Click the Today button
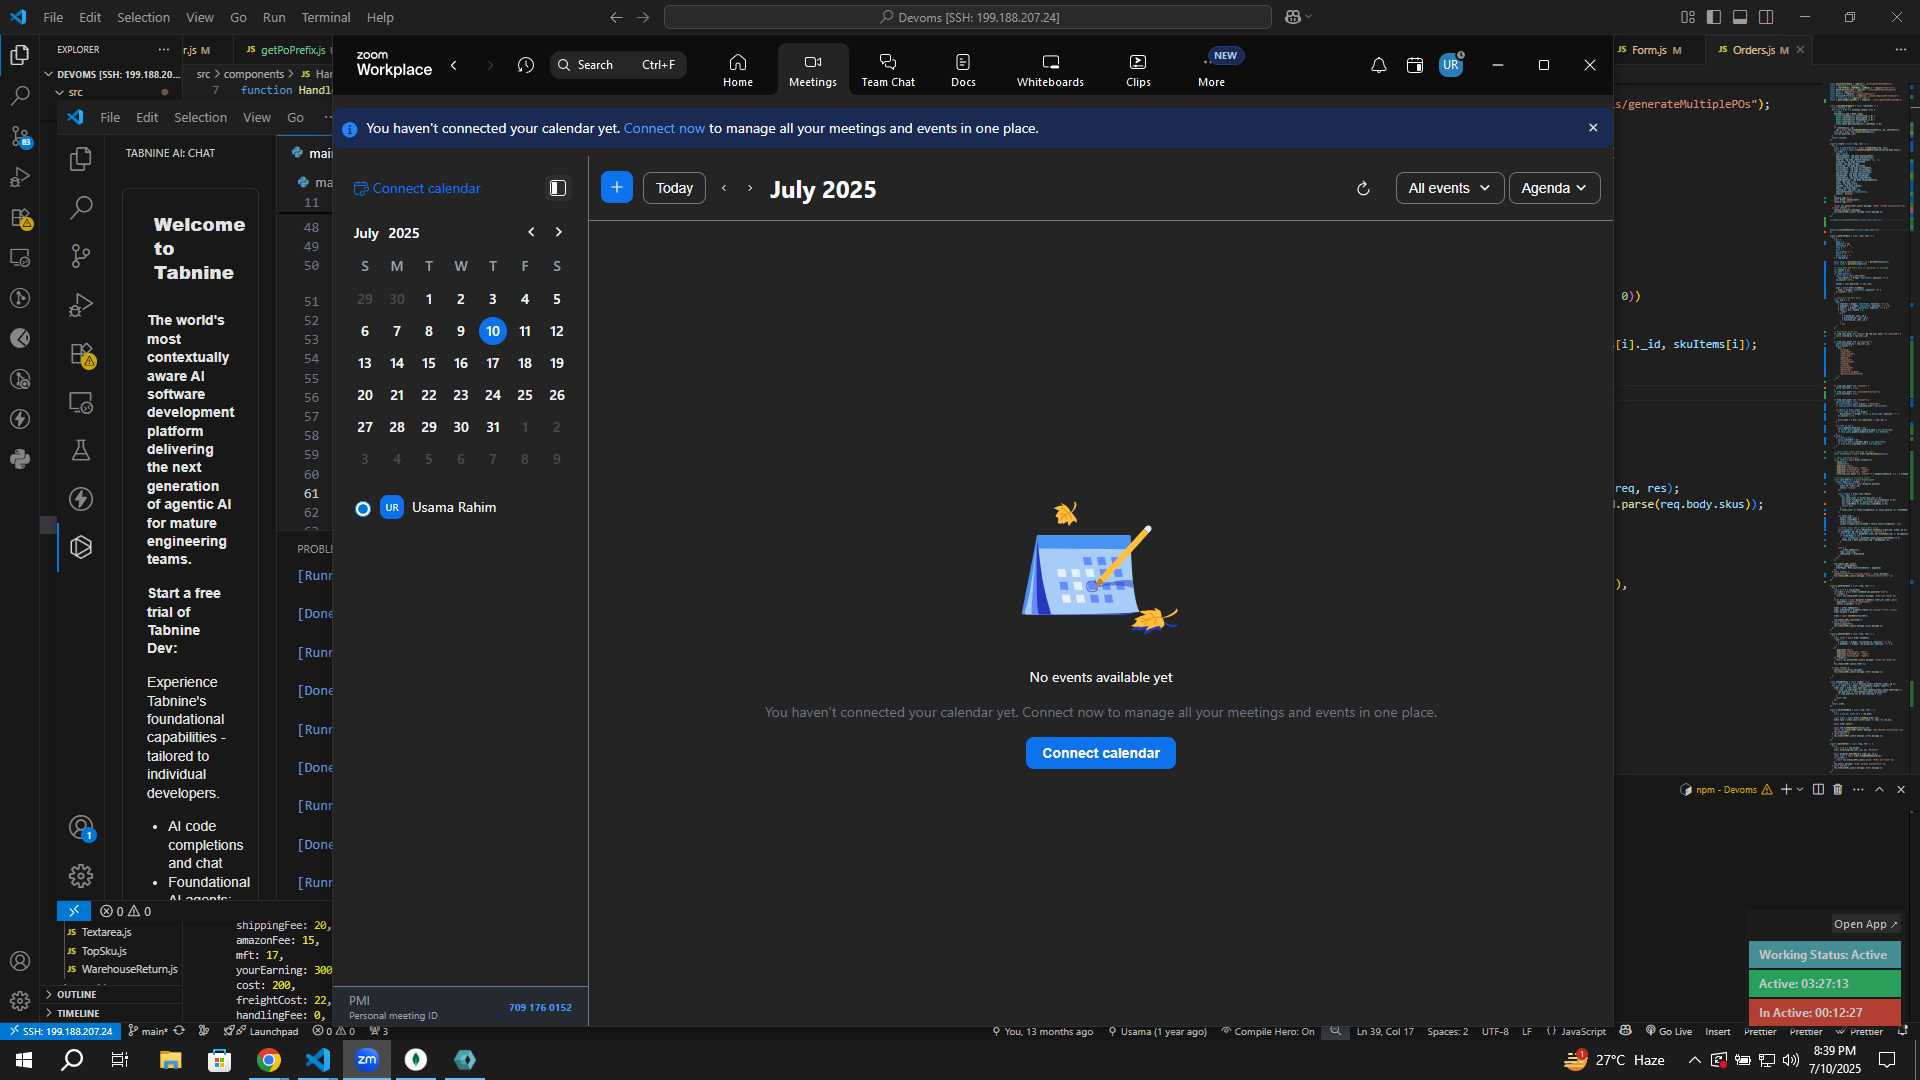The height and width of the screenshot is (1080, 1920). (674, 188)
